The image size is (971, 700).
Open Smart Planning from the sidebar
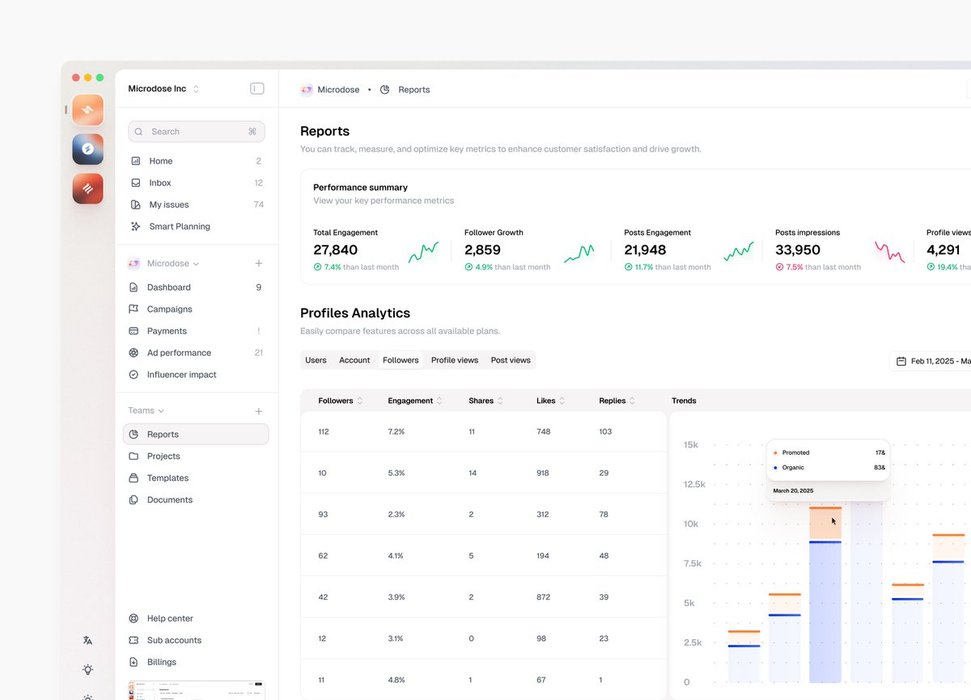(179, 227)
